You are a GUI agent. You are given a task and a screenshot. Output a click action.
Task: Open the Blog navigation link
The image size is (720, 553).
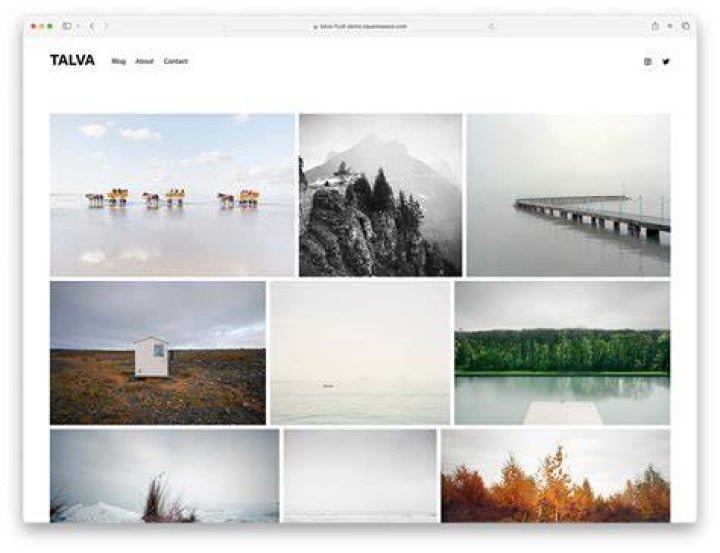(118, 61)
